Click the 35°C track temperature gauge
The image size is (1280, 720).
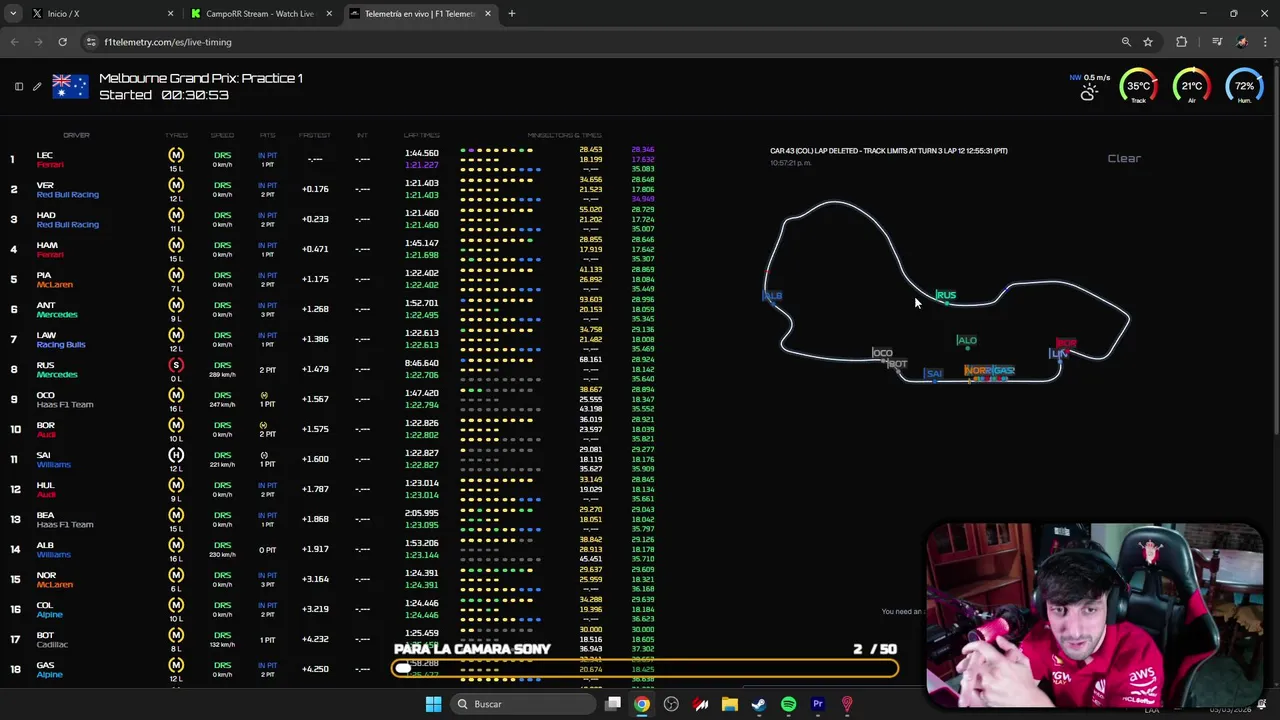tap(1138, 86)
